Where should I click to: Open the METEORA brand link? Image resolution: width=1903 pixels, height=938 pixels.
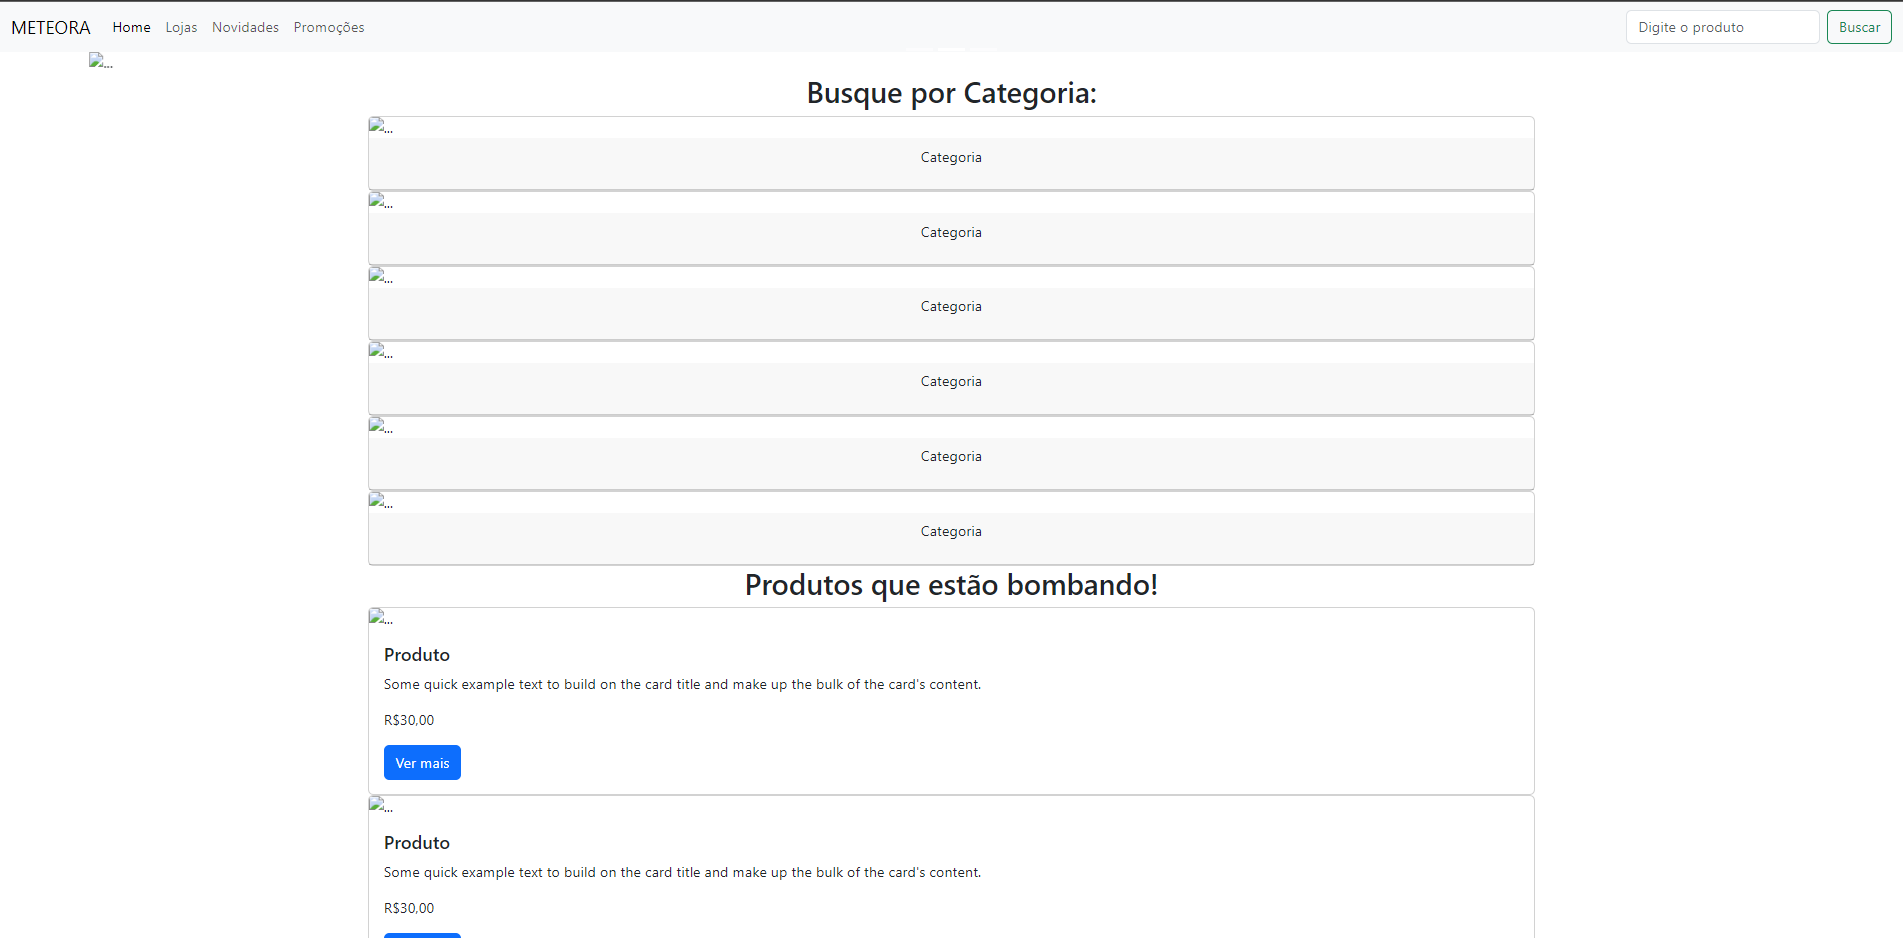point(51,27)
